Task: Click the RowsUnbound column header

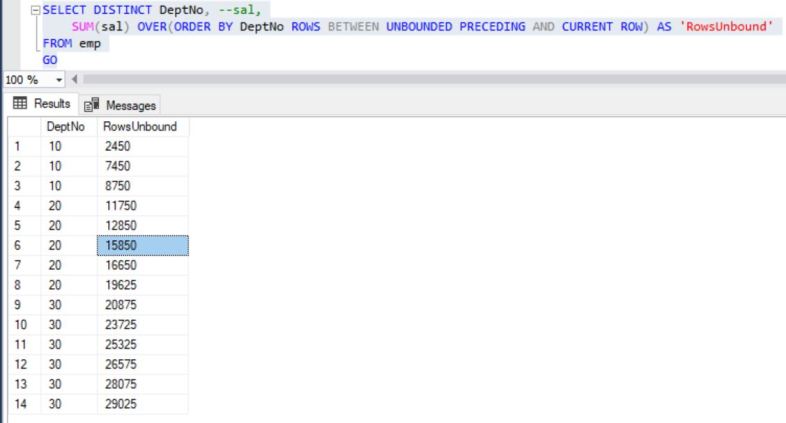Action: (140, 127)
